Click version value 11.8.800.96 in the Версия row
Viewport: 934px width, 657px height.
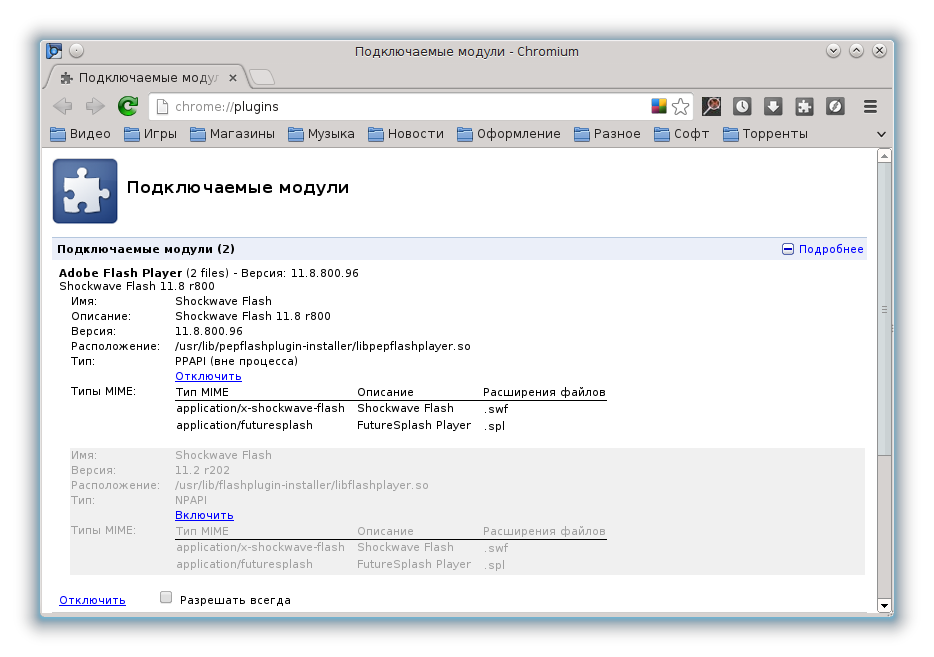tap(209, 331)
